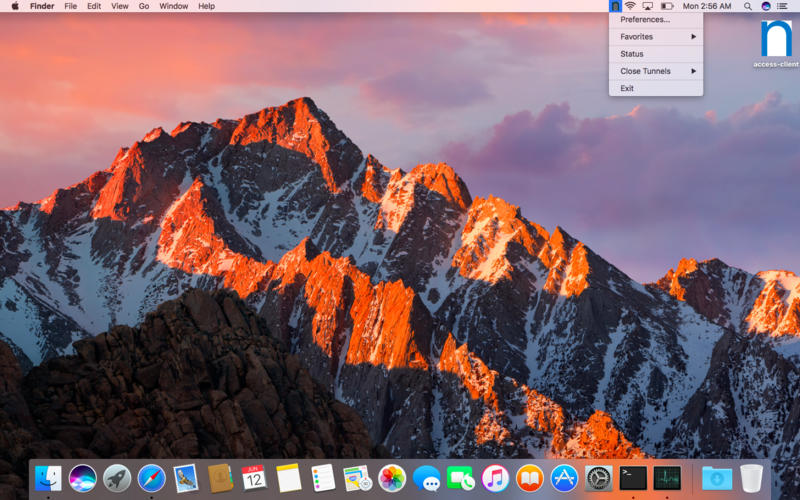Expand the Close Tunnels submenu
Viewport: 800px width, 500px height.
pyautogui.click(x=656, y=71)
